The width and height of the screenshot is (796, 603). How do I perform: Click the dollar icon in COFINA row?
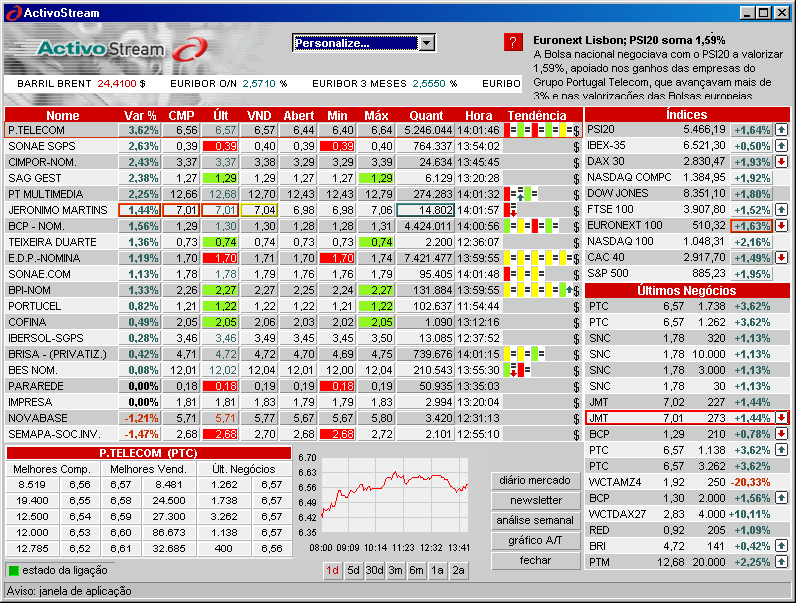(576, 323)
